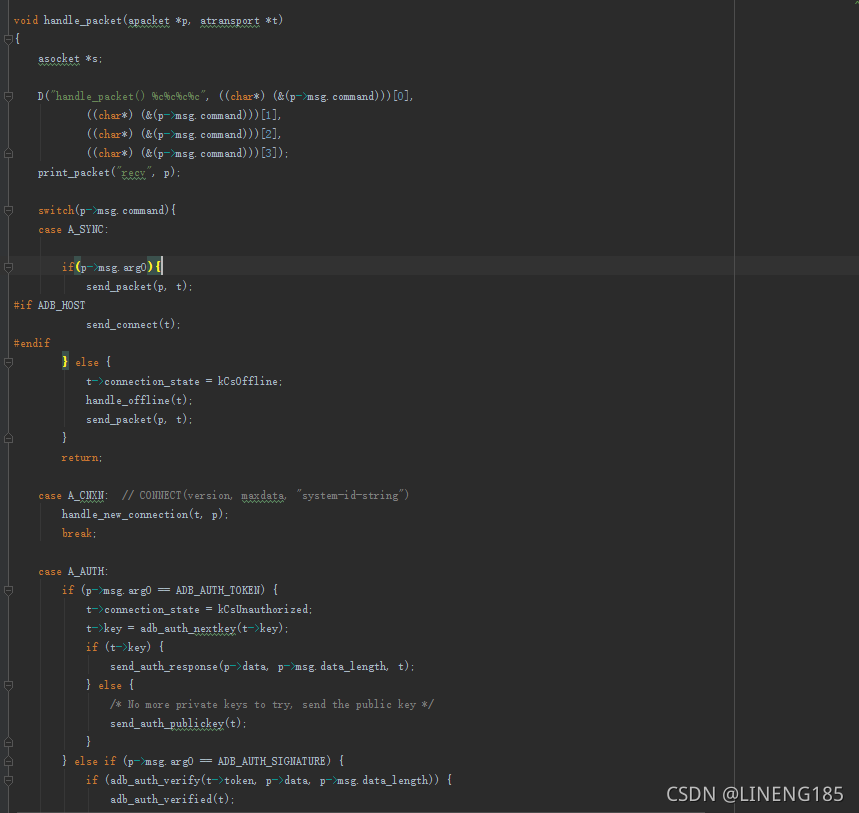Click 'p->msg.data_length' in send_auth_response arguments
Viewport: 859px width, 813px height.
pyautogui.click(x=332, y=666)
